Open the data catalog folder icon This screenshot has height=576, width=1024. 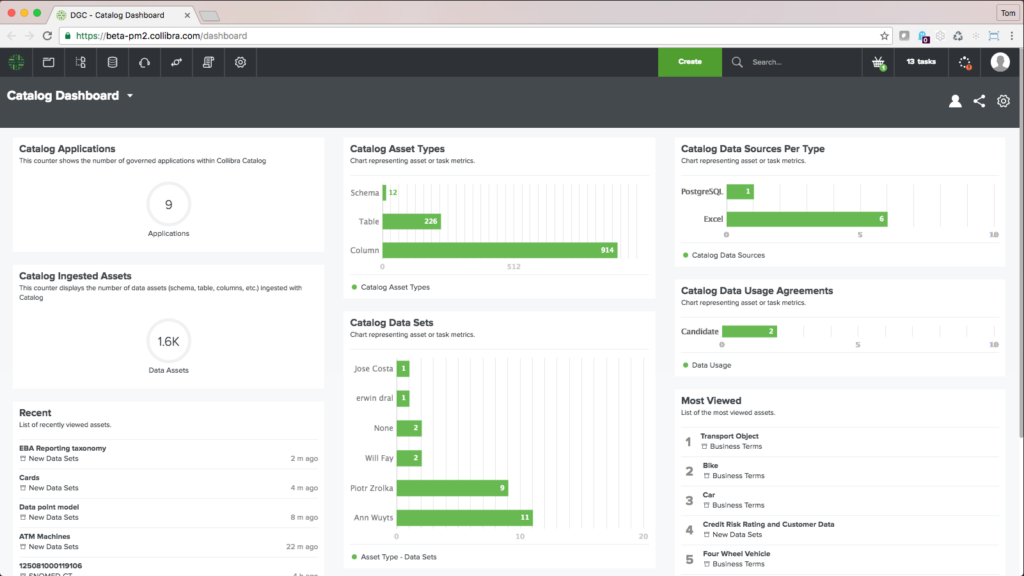(47, 61)
